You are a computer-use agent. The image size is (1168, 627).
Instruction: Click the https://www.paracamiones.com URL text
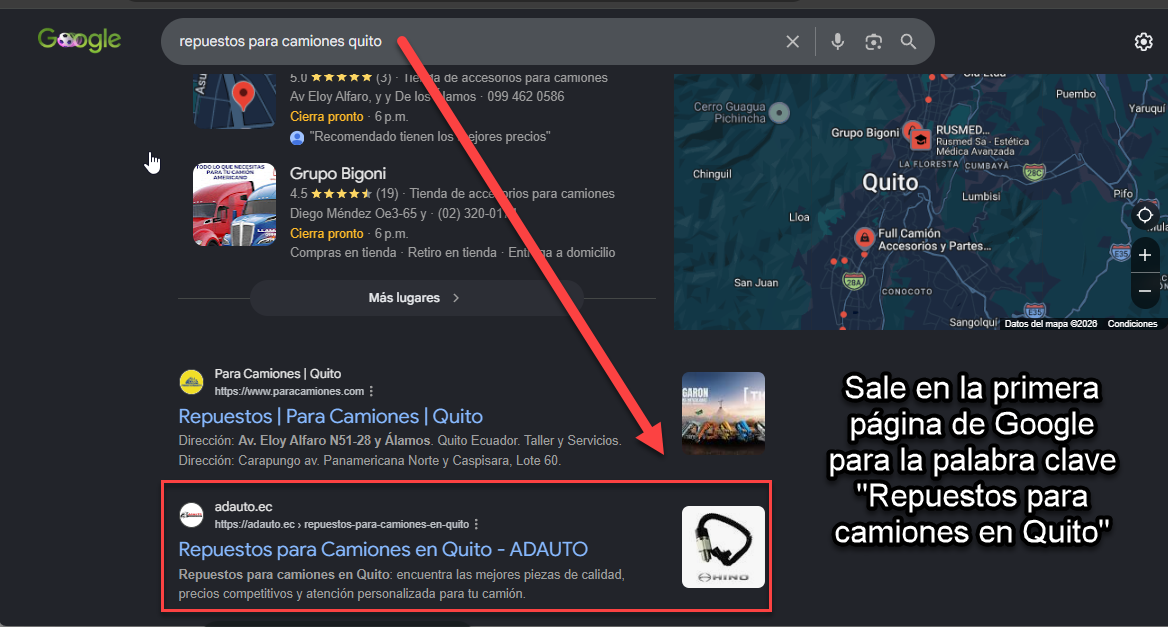tap(289, 391)
